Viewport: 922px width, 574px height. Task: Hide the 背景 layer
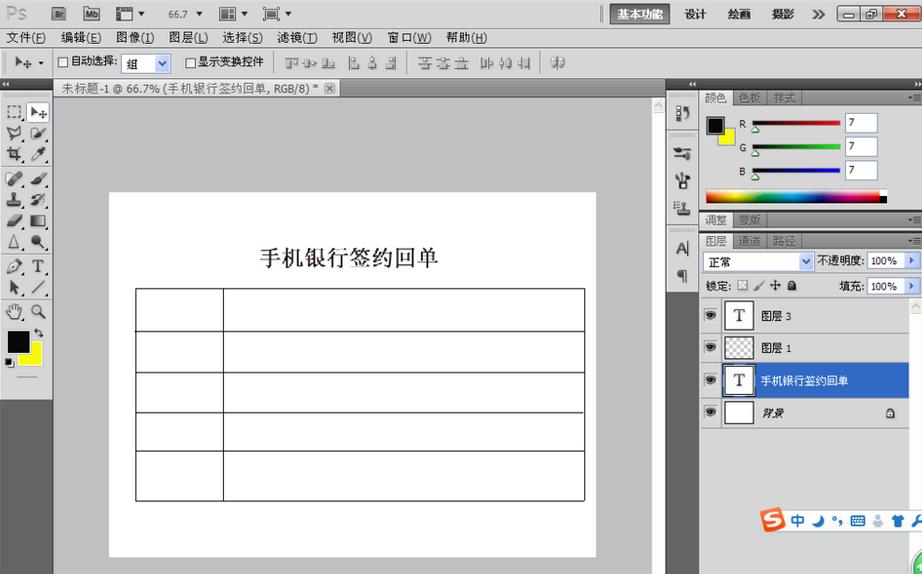pyautogui.click(x=710, y=412)
